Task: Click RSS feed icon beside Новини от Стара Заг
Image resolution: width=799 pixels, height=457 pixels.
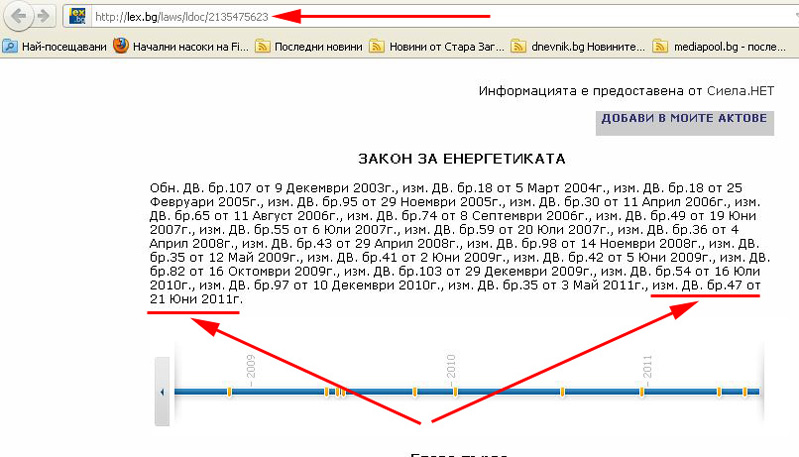Action: coord(378,46)
